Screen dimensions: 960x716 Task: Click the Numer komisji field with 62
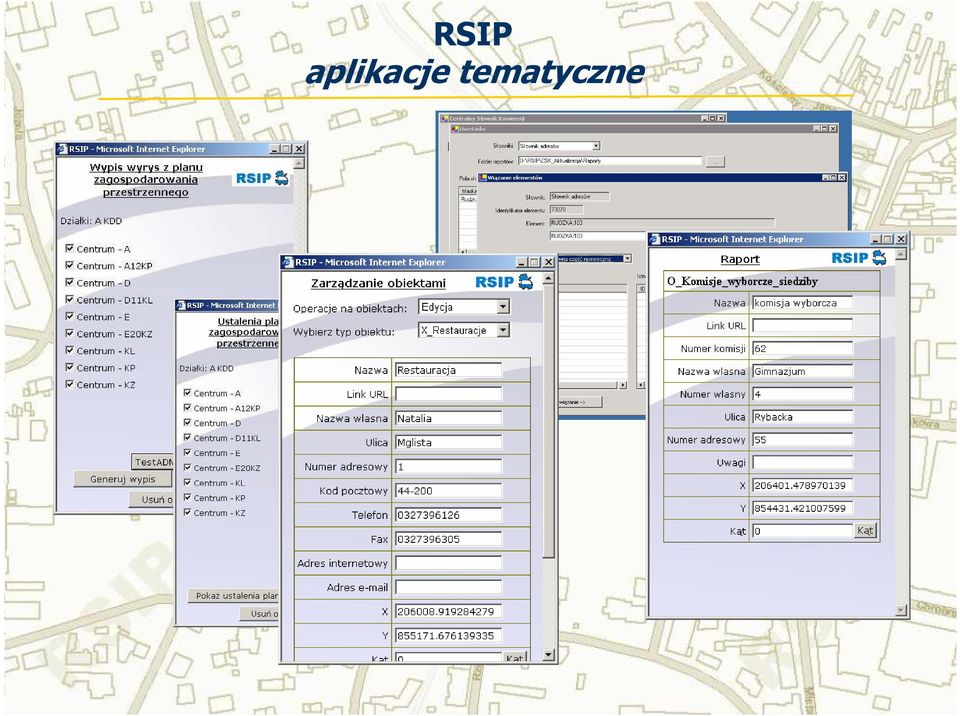pos(802,349)
